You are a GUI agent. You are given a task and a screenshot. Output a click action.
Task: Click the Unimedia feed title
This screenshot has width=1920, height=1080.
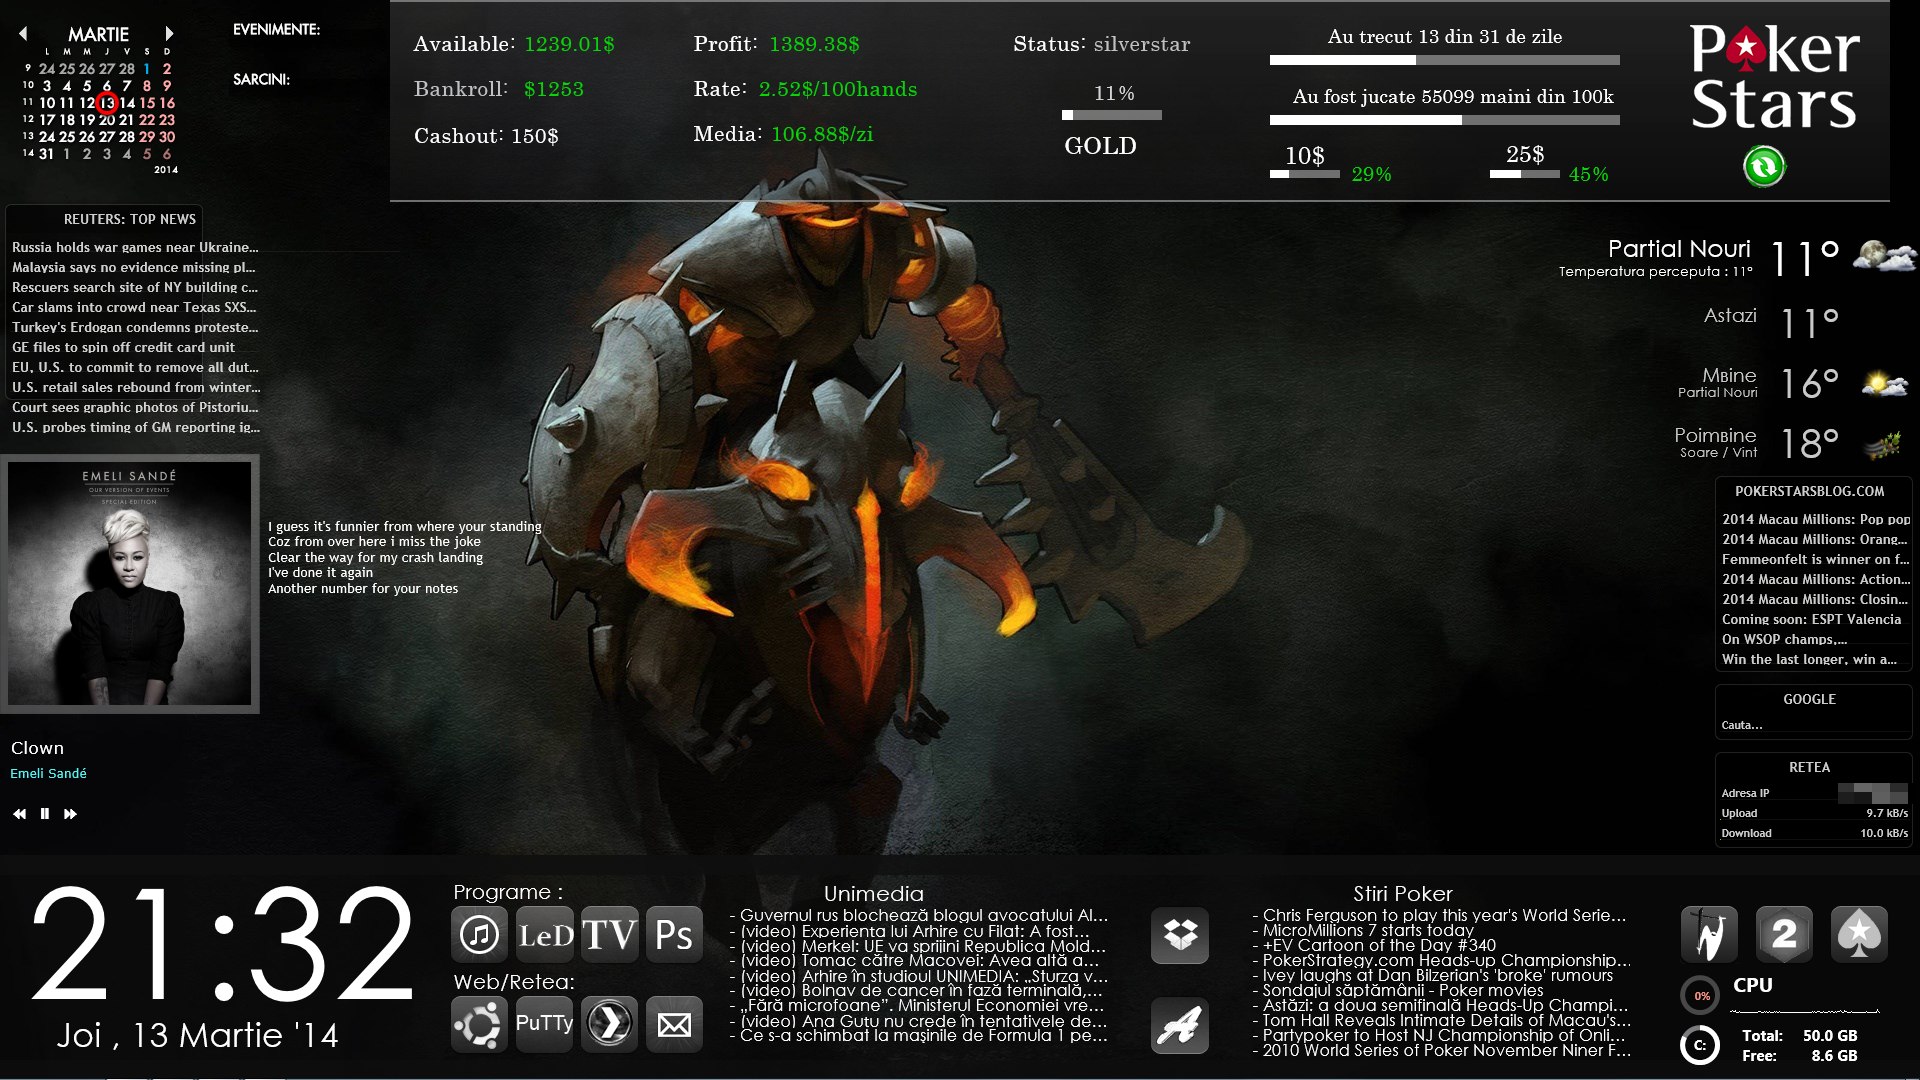pos(874,893)
